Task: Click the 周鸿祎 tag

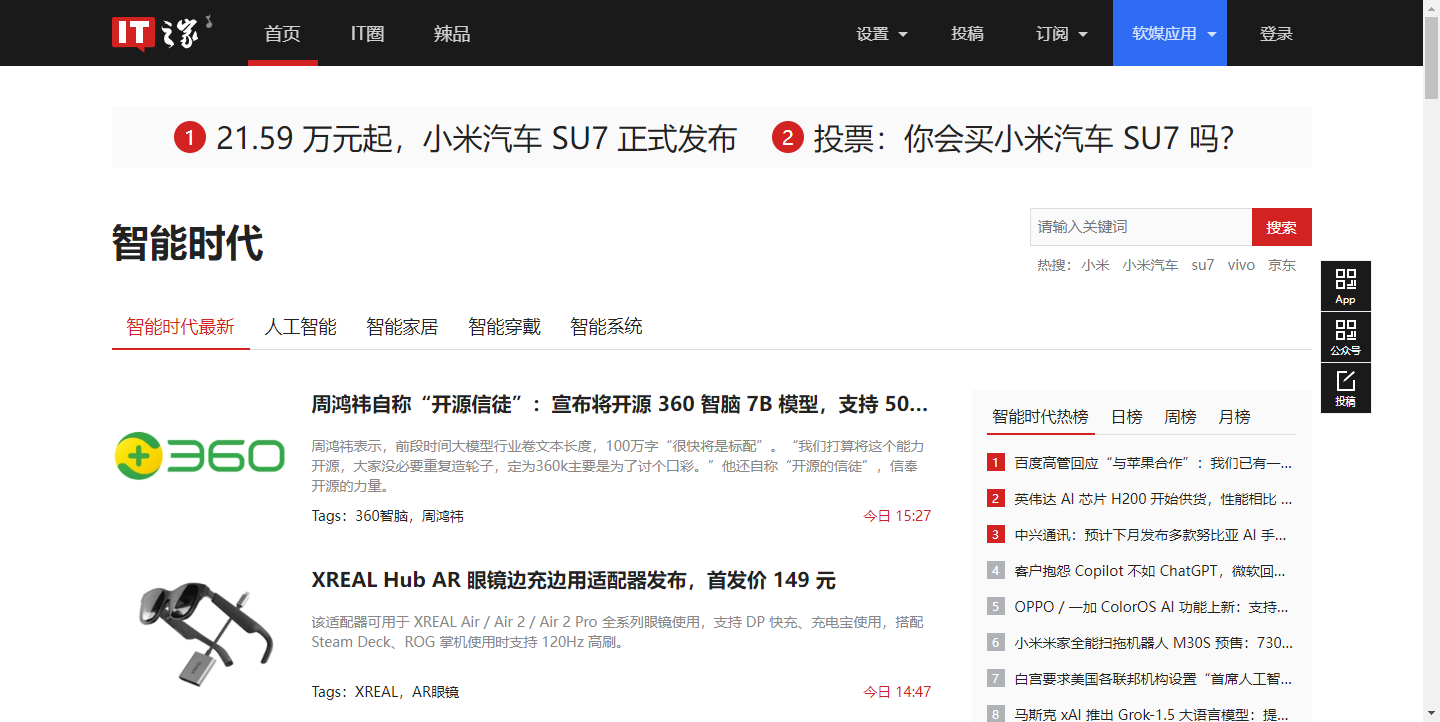Action: click(x=443, y=516)
